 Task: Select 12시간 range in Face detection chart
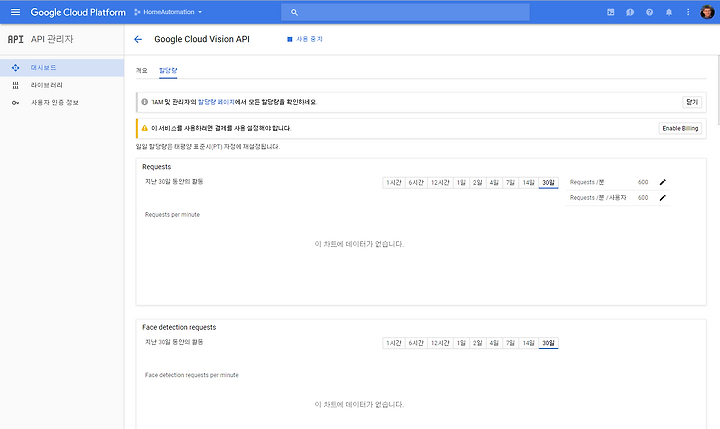point(440,343)
